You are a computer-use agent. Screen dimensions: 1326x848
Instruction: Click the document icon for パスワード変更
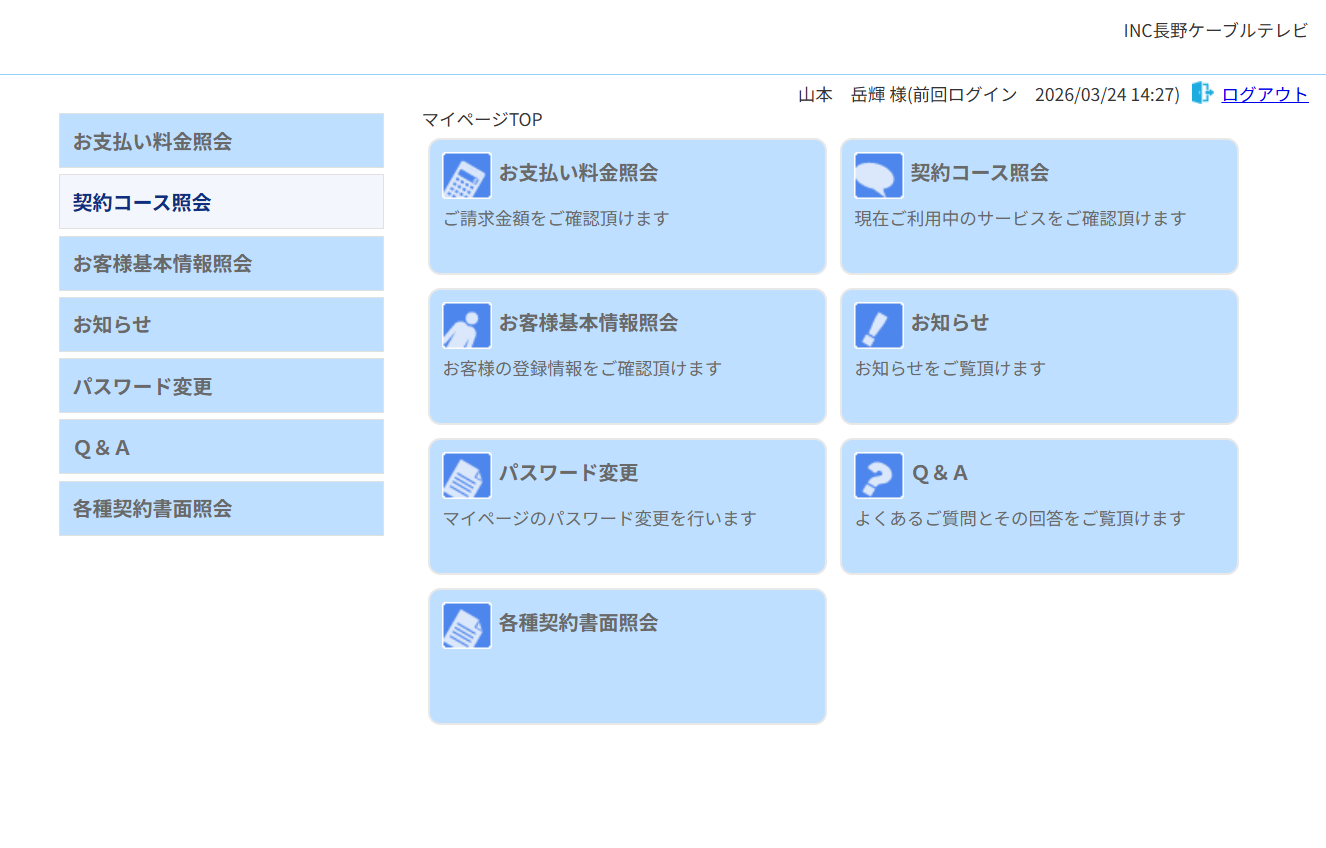[466, 476]
